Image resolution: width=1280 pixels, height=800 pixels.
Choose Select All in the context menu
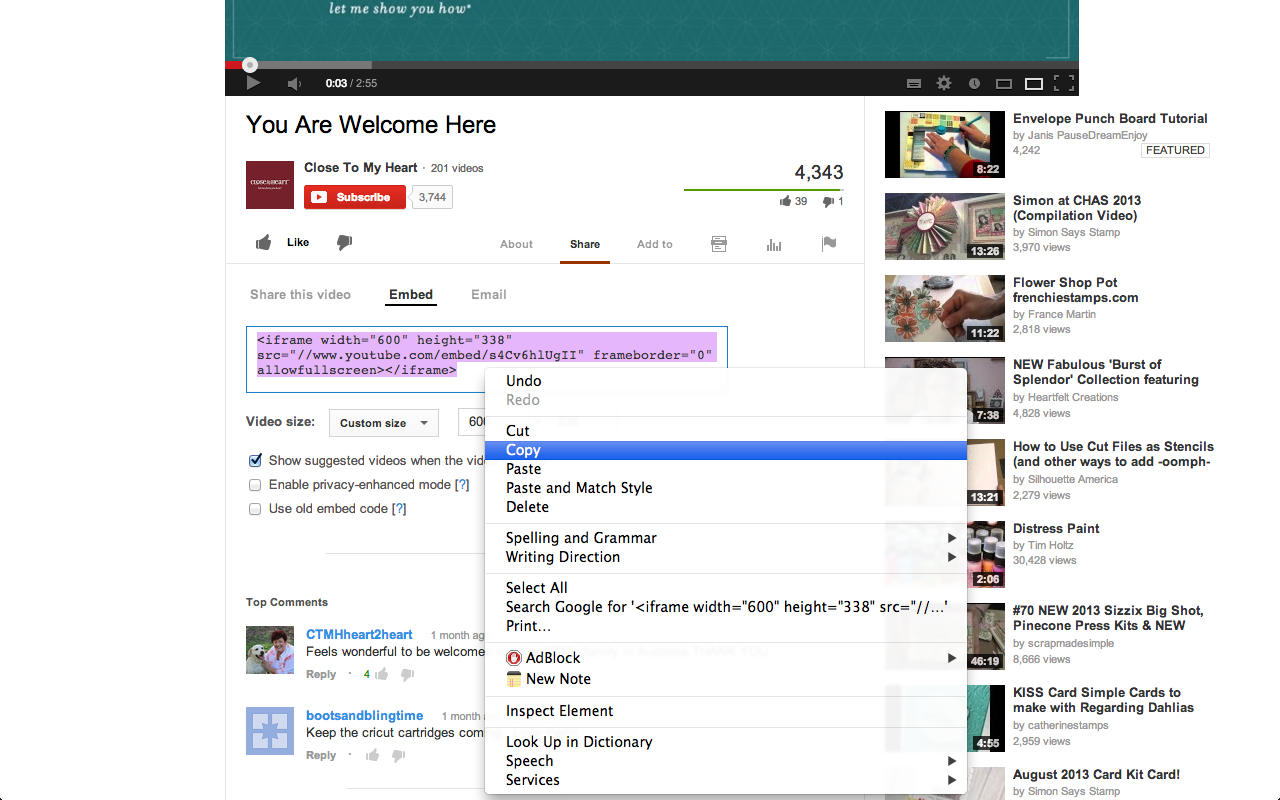[725, 588]
